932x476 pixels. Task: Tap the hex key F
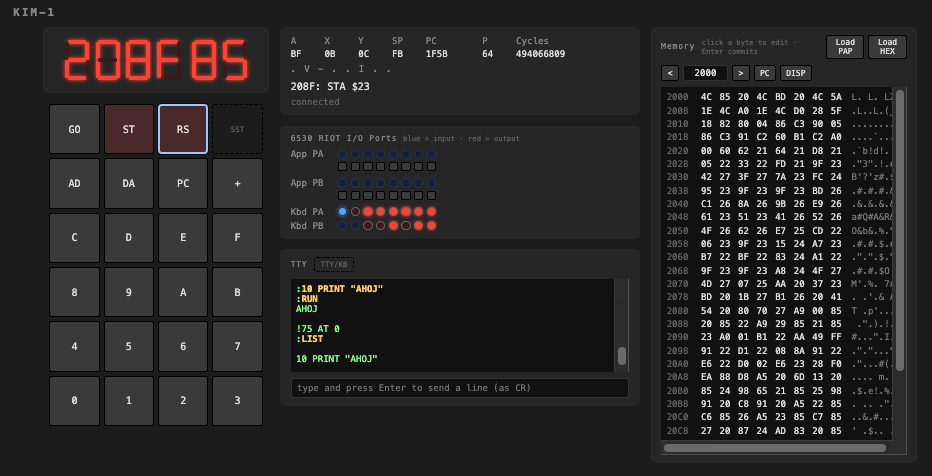[237, 238]
